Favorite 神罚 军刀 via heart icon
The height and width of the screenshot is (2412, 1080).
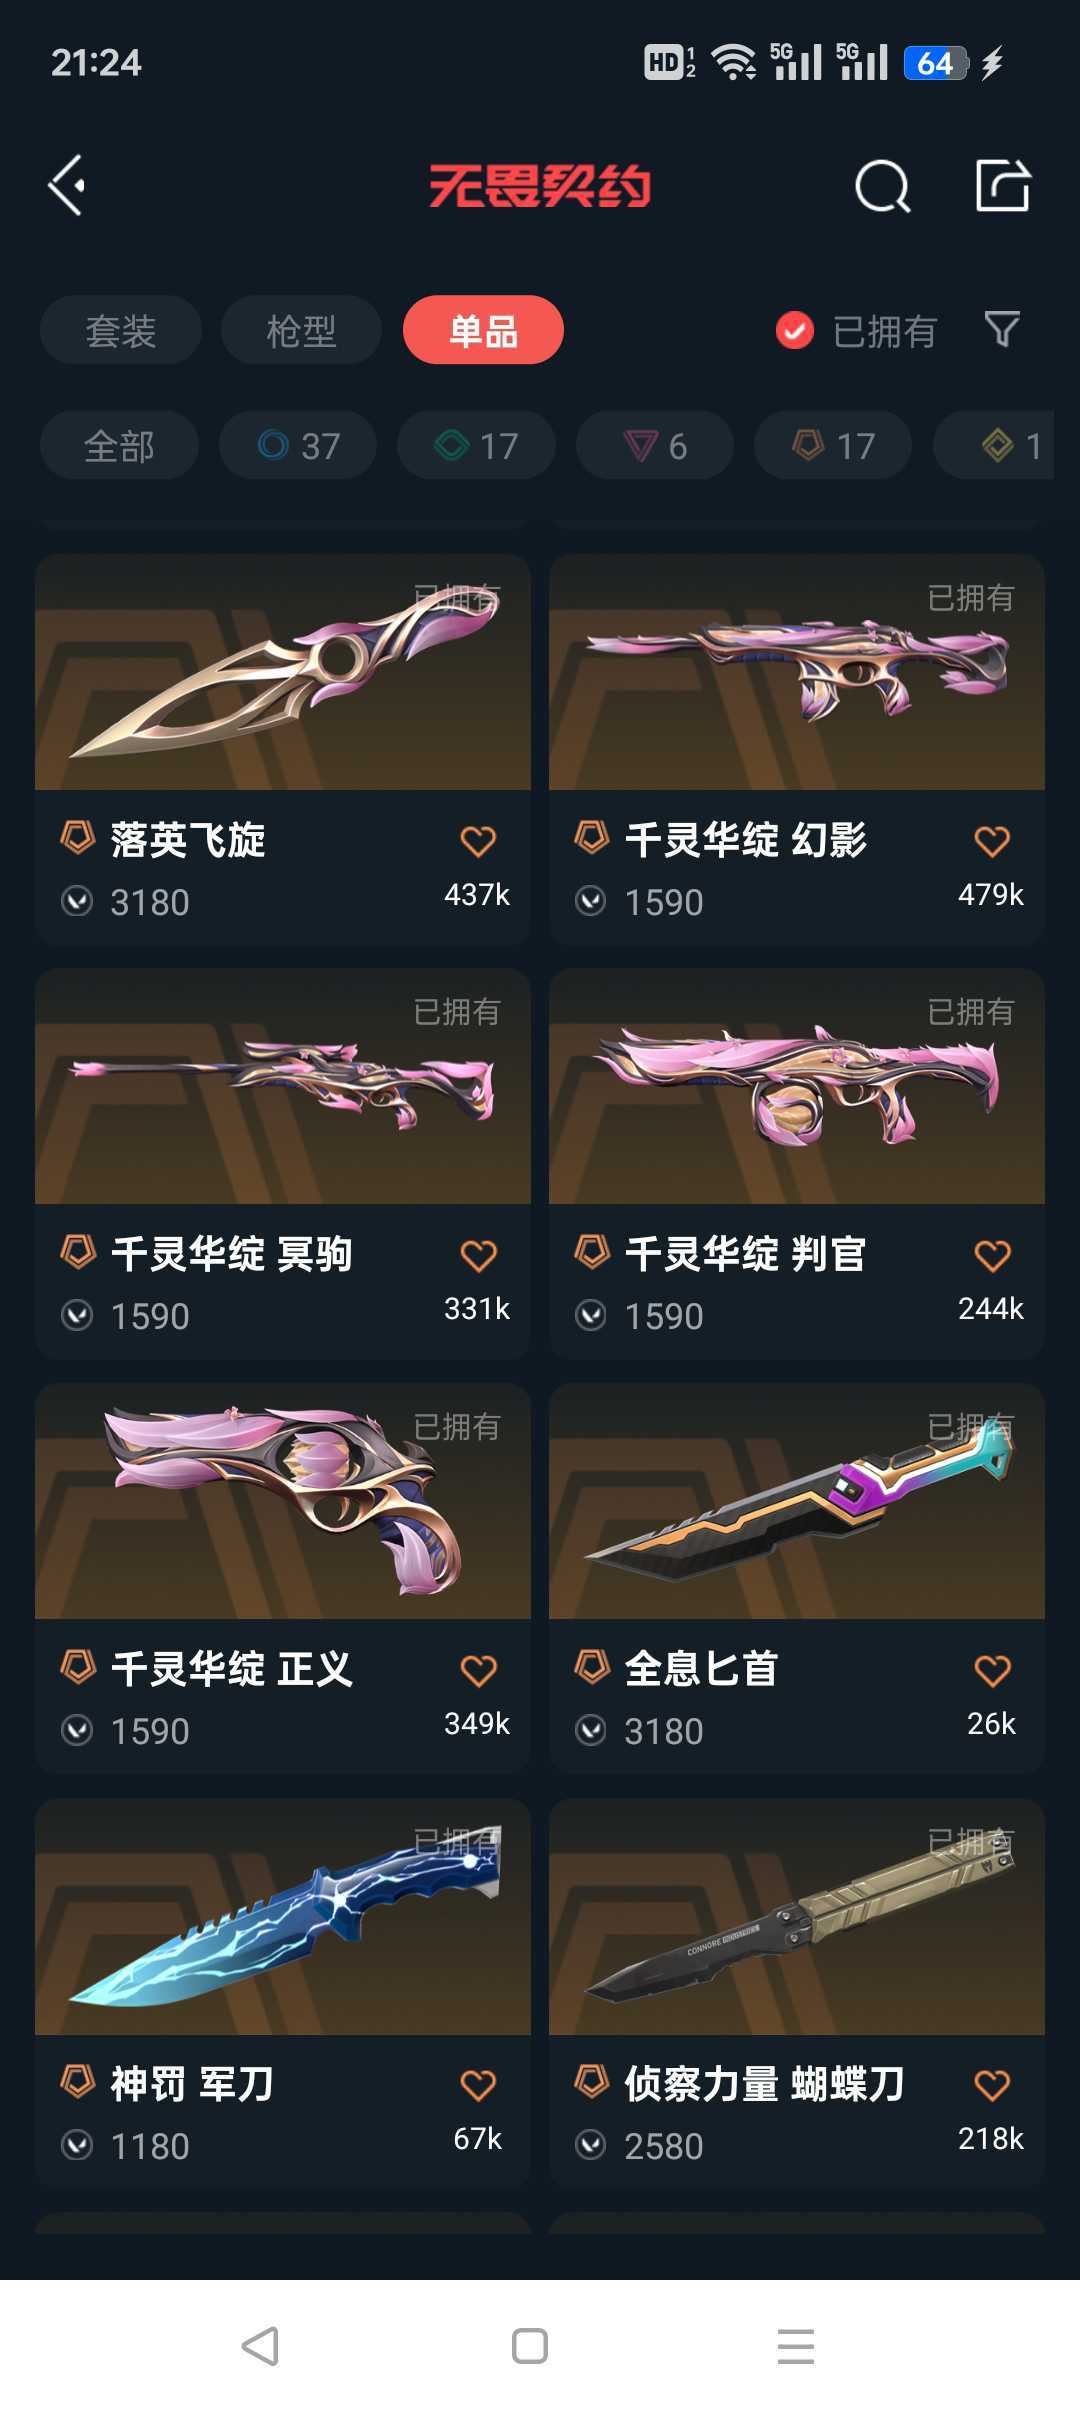(478, 2085)
